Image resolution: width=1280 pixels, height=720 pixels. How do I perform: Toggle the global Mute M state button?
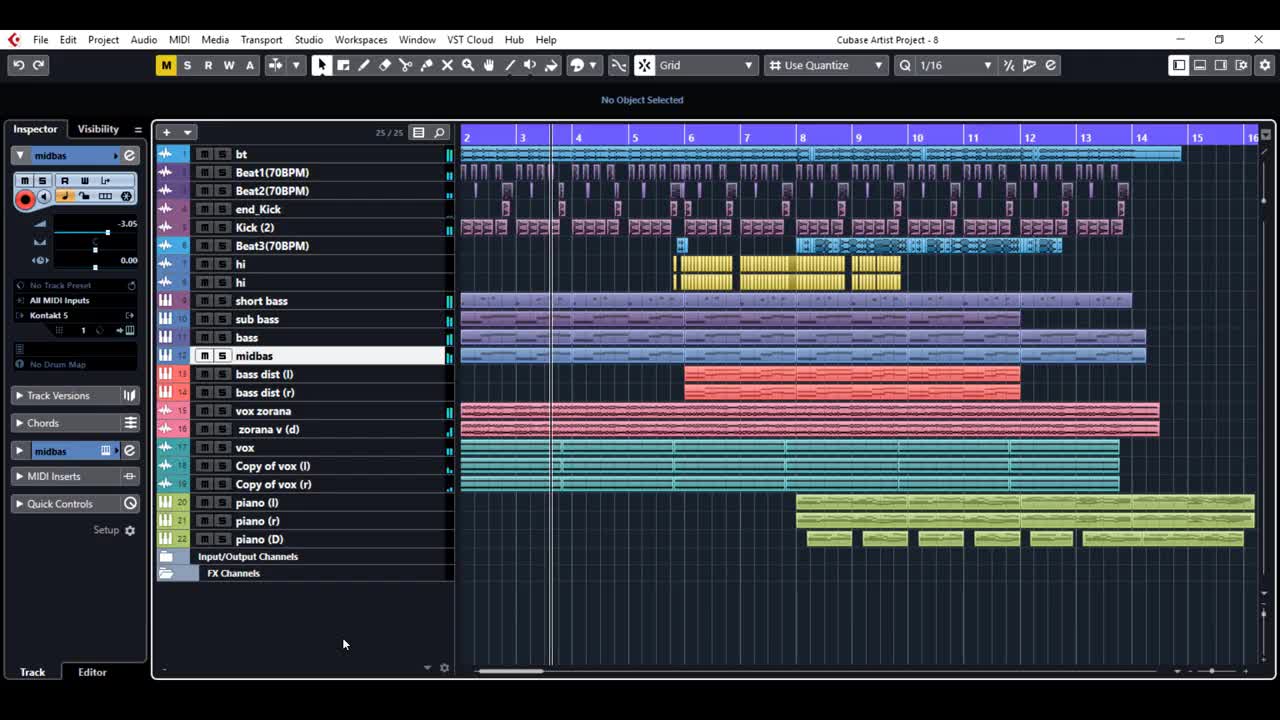166,65
